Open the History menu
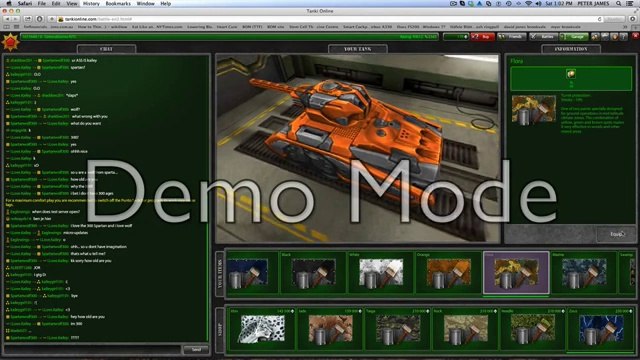640x360 pixels. coord(91,4)
